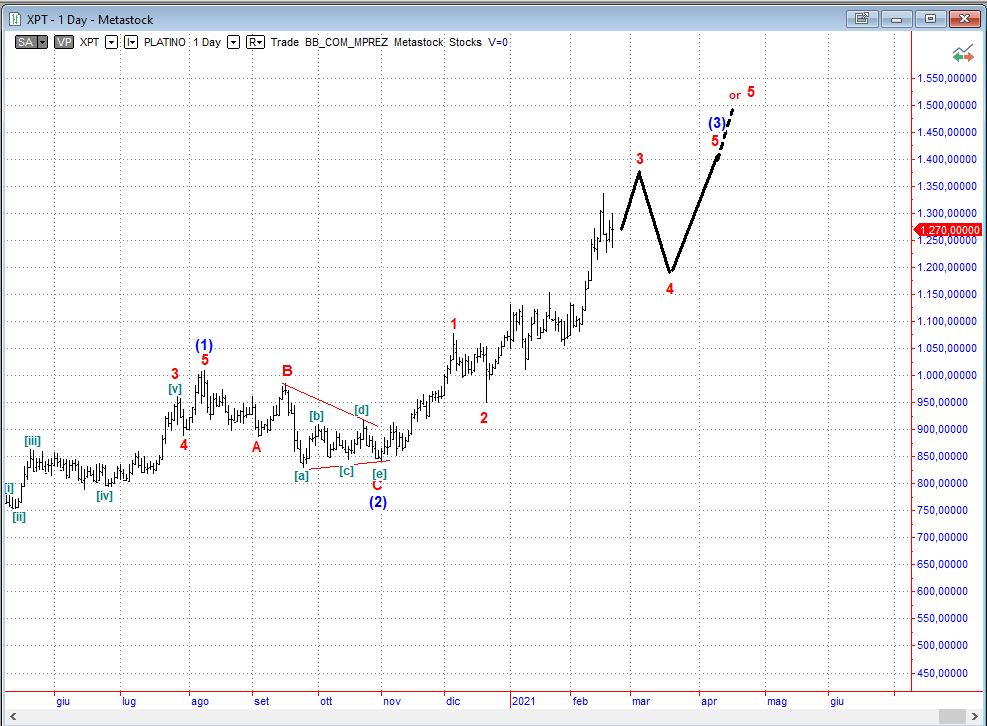Expand the dropdown arrow after XPT
987x726 pixels.
tap(111, 42)
